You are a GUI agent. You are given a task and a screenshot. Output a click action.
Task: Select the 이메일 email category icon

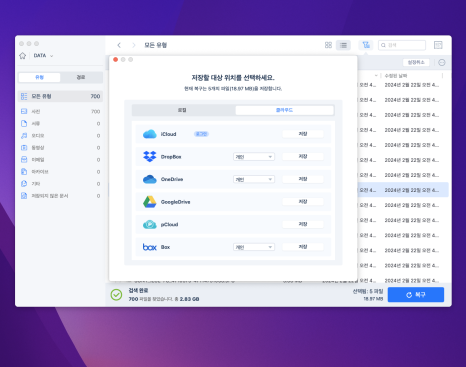(x=24, y=159)
